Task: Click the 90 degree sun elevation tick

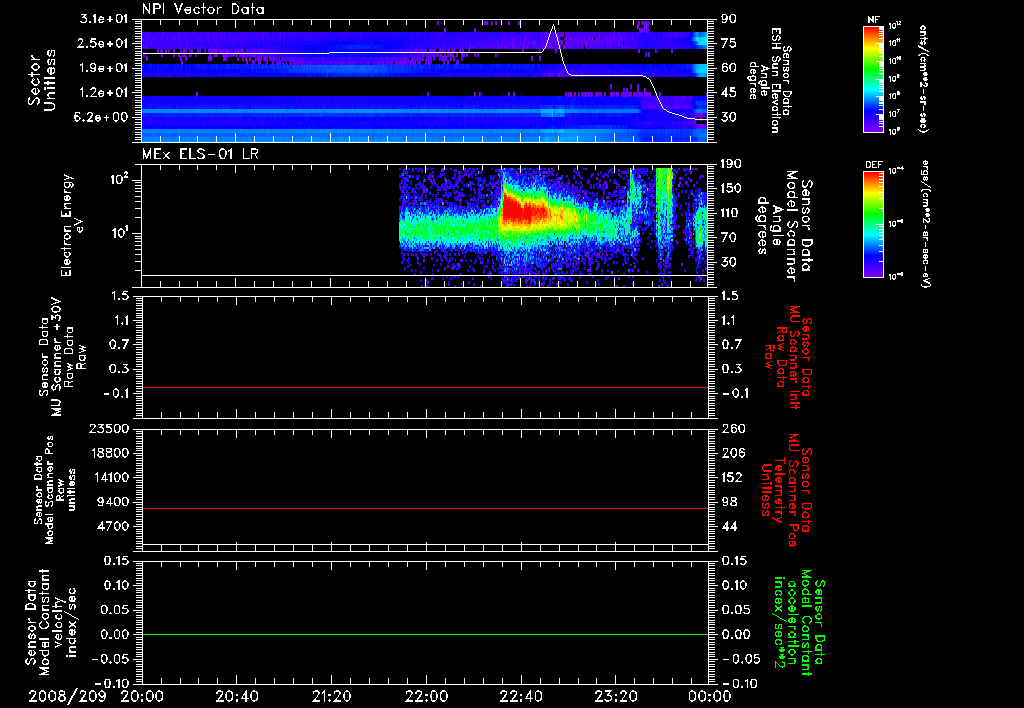Action: (729, 19)
